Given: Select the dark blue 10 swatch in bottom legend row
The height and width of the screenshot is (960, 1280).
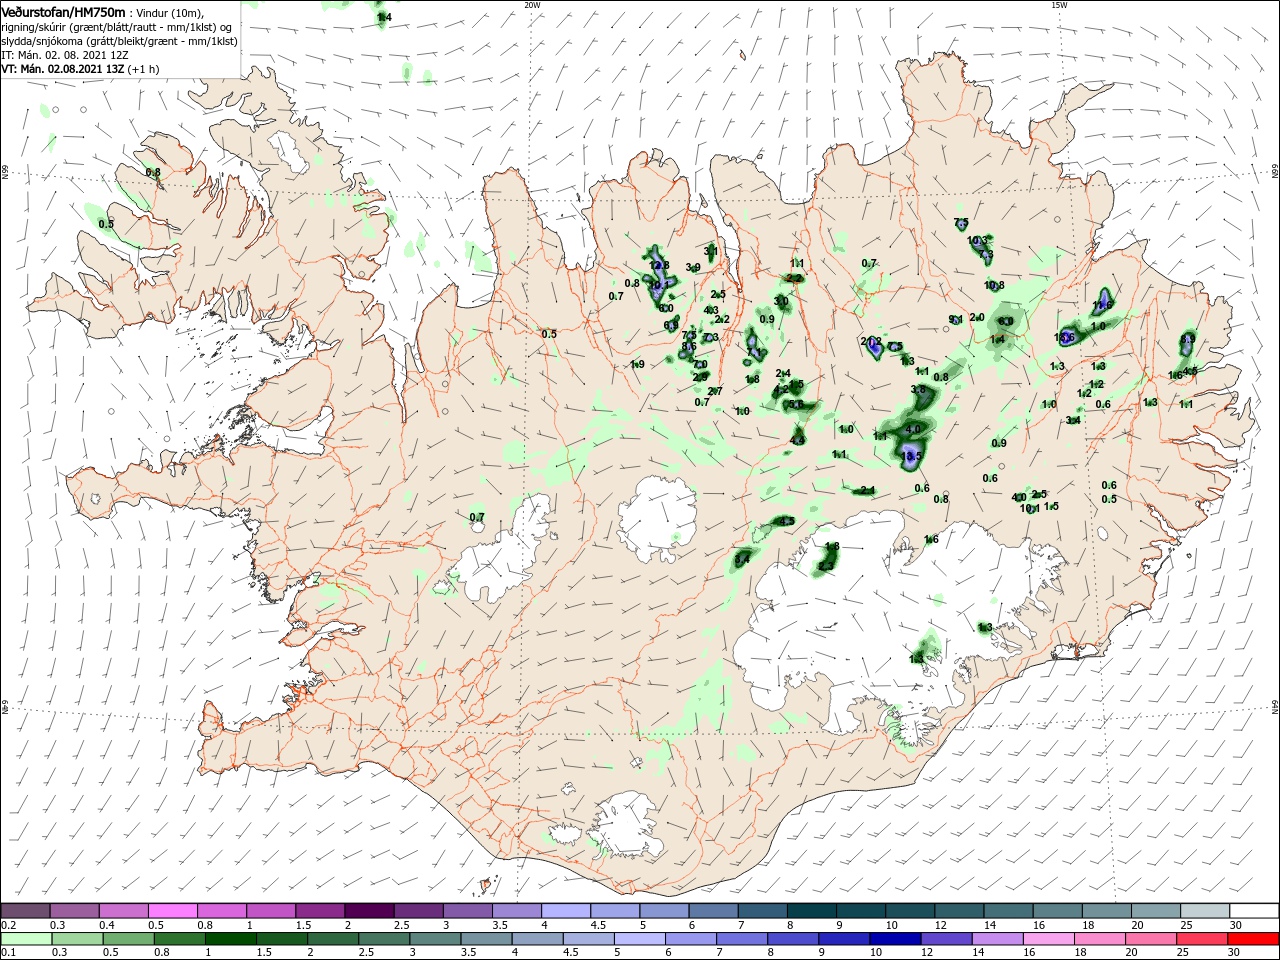Looking at the screenshot, I should [894, 940].
